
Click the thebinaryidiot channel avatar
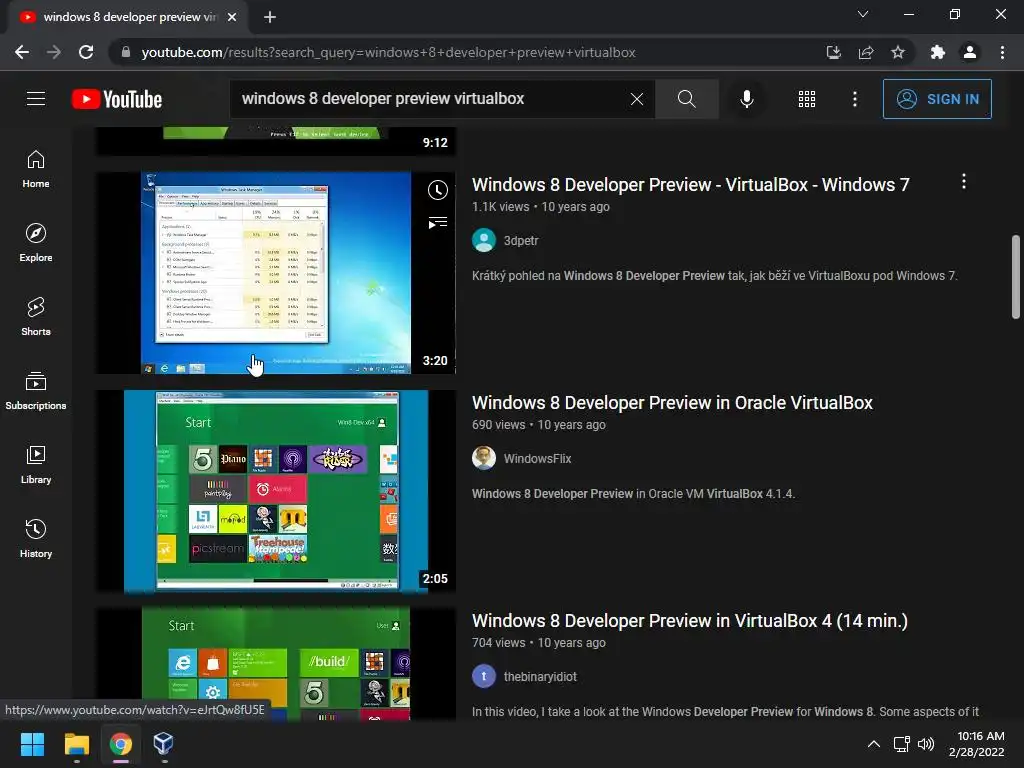[484, 677]
